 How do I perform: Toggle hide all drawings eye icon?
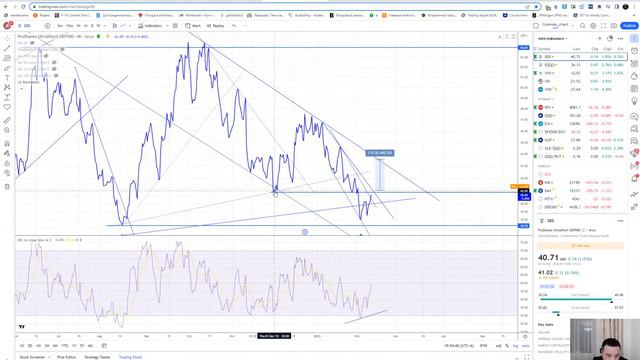tap(7, 173)
